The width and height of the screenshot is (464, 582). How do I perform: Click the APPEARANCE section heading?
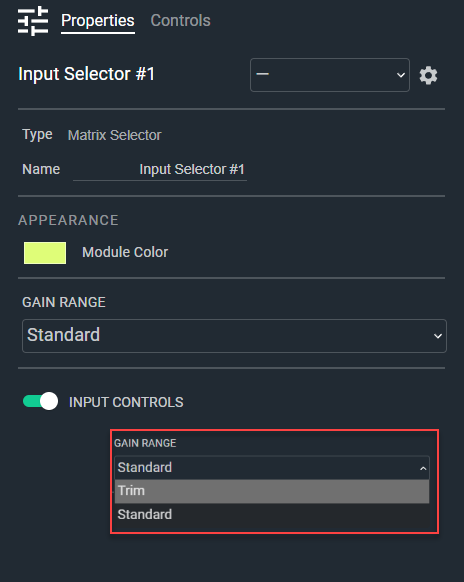pos(68,220)
